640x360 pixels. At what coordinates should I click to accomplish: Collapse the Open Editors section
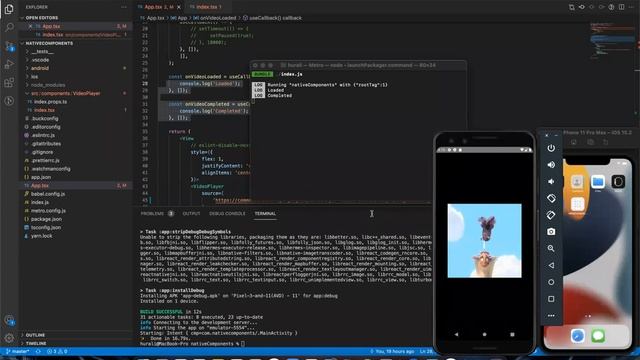42,18
